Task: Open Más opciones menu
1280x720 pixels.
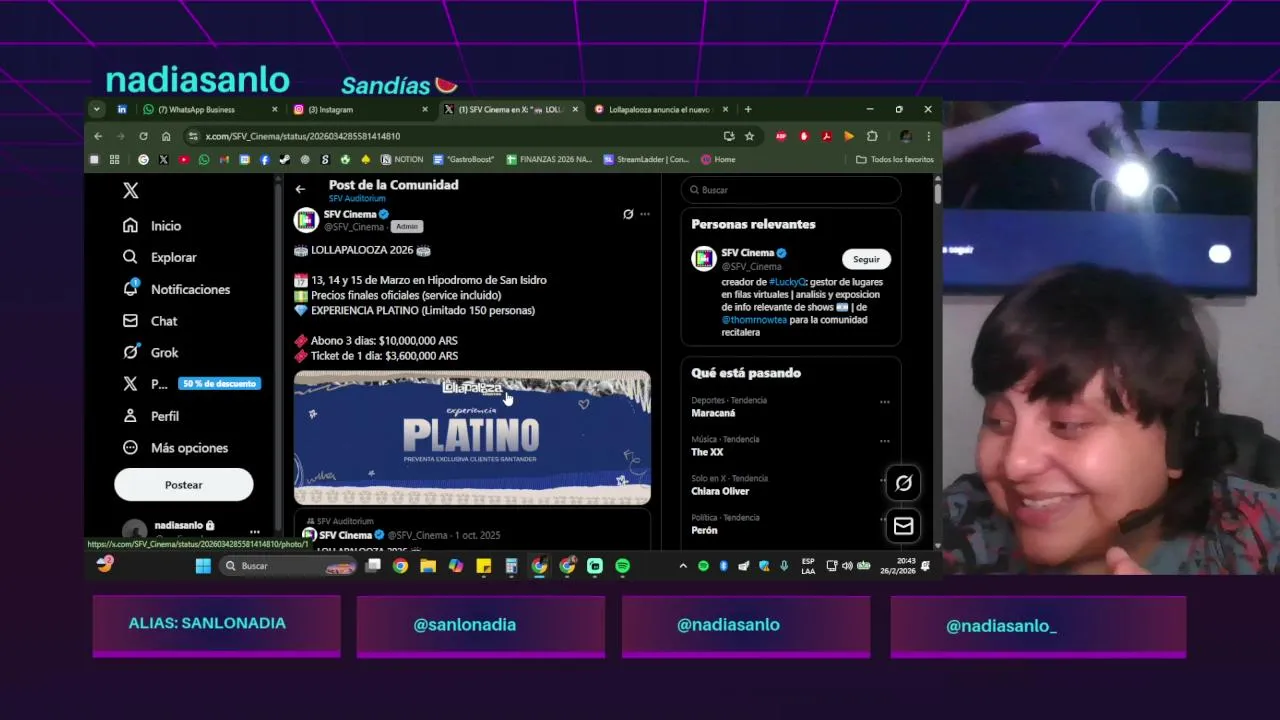Action: (175, 448)
